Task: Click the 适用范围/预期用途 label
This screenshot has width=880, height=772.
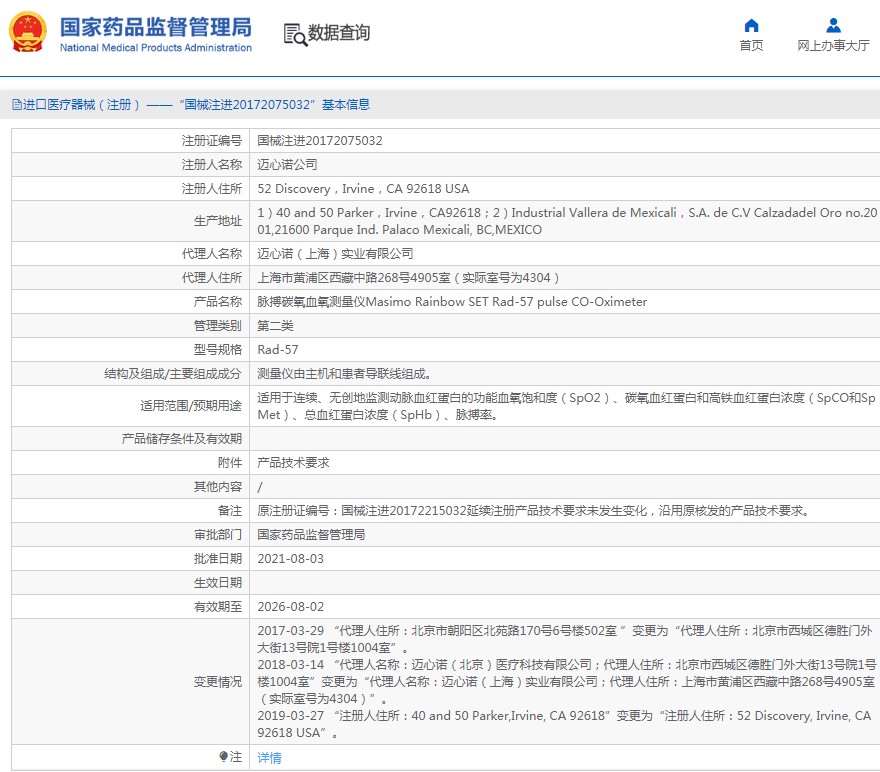Action: point(191,406)
